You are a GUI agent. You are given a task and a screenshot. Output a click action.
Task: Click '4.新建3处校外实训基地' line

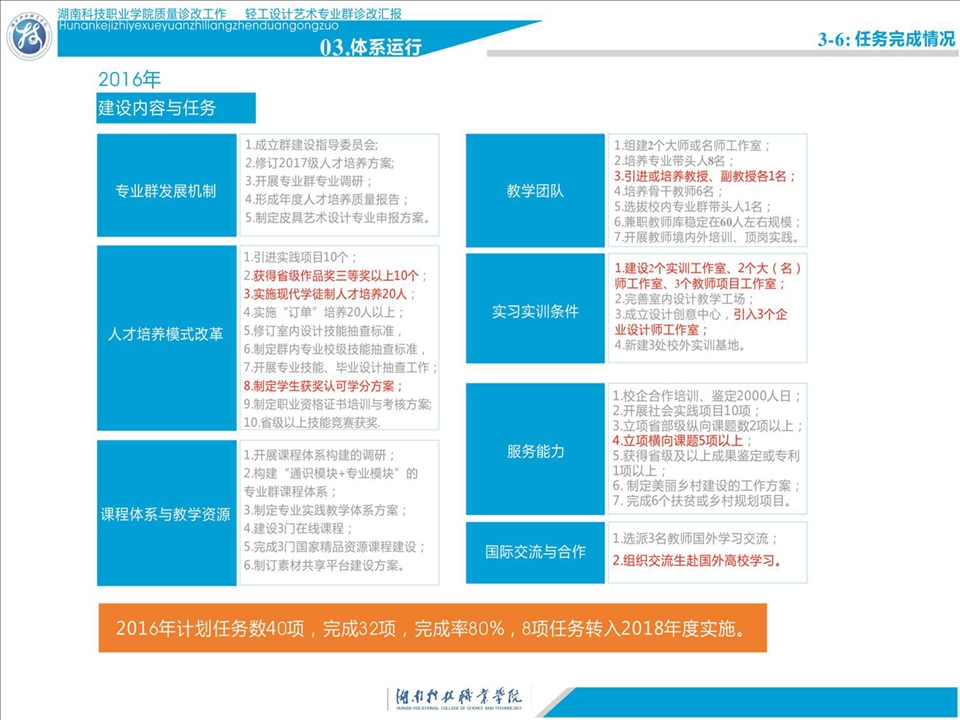click(680, 345)
